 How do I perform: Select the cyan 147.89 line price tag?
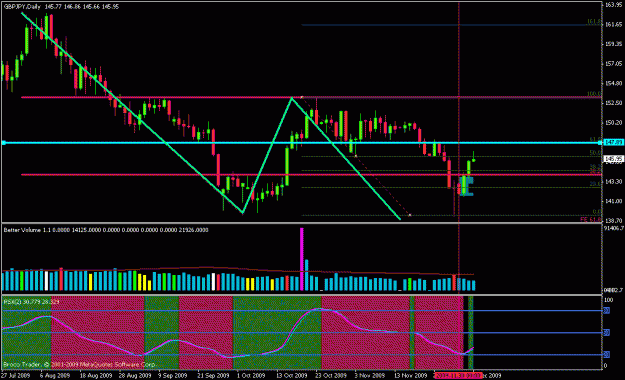click(x=613, y=142)
